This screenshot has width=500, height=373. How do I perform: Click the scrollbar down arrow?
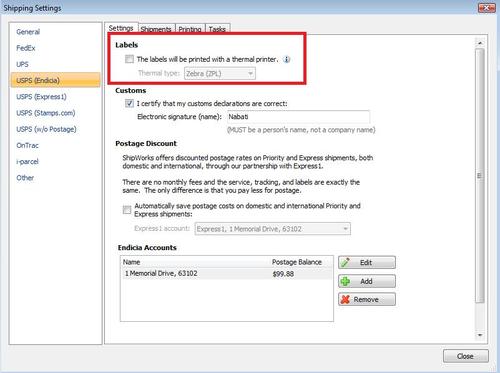(480, 335)
